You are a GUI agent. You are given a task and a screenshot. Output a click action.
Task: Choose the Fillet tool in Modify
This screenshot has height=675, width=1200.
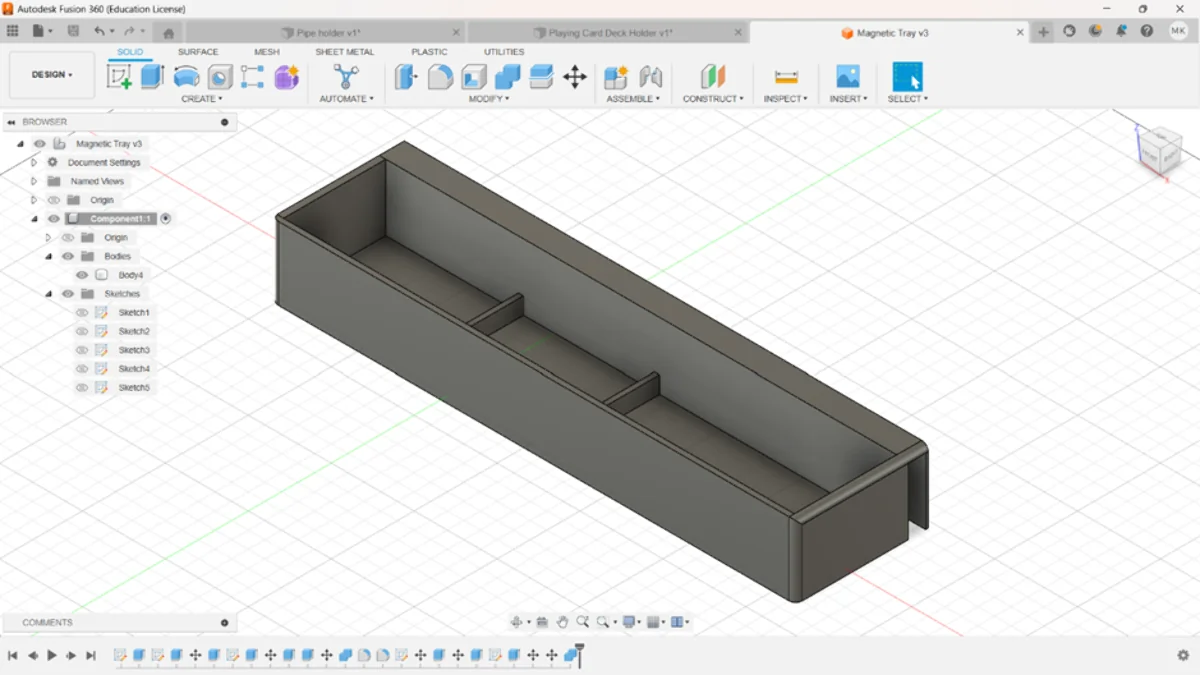(x=440, y=77)
